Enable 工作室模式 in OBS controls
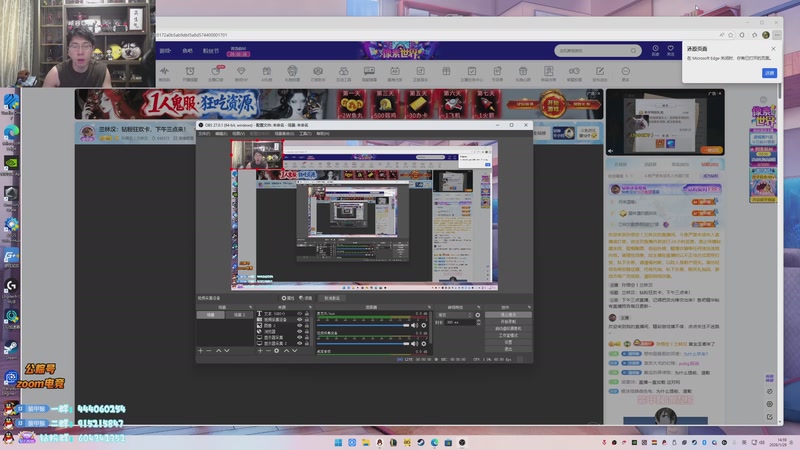The image size is (800, 450). (508, 335)
